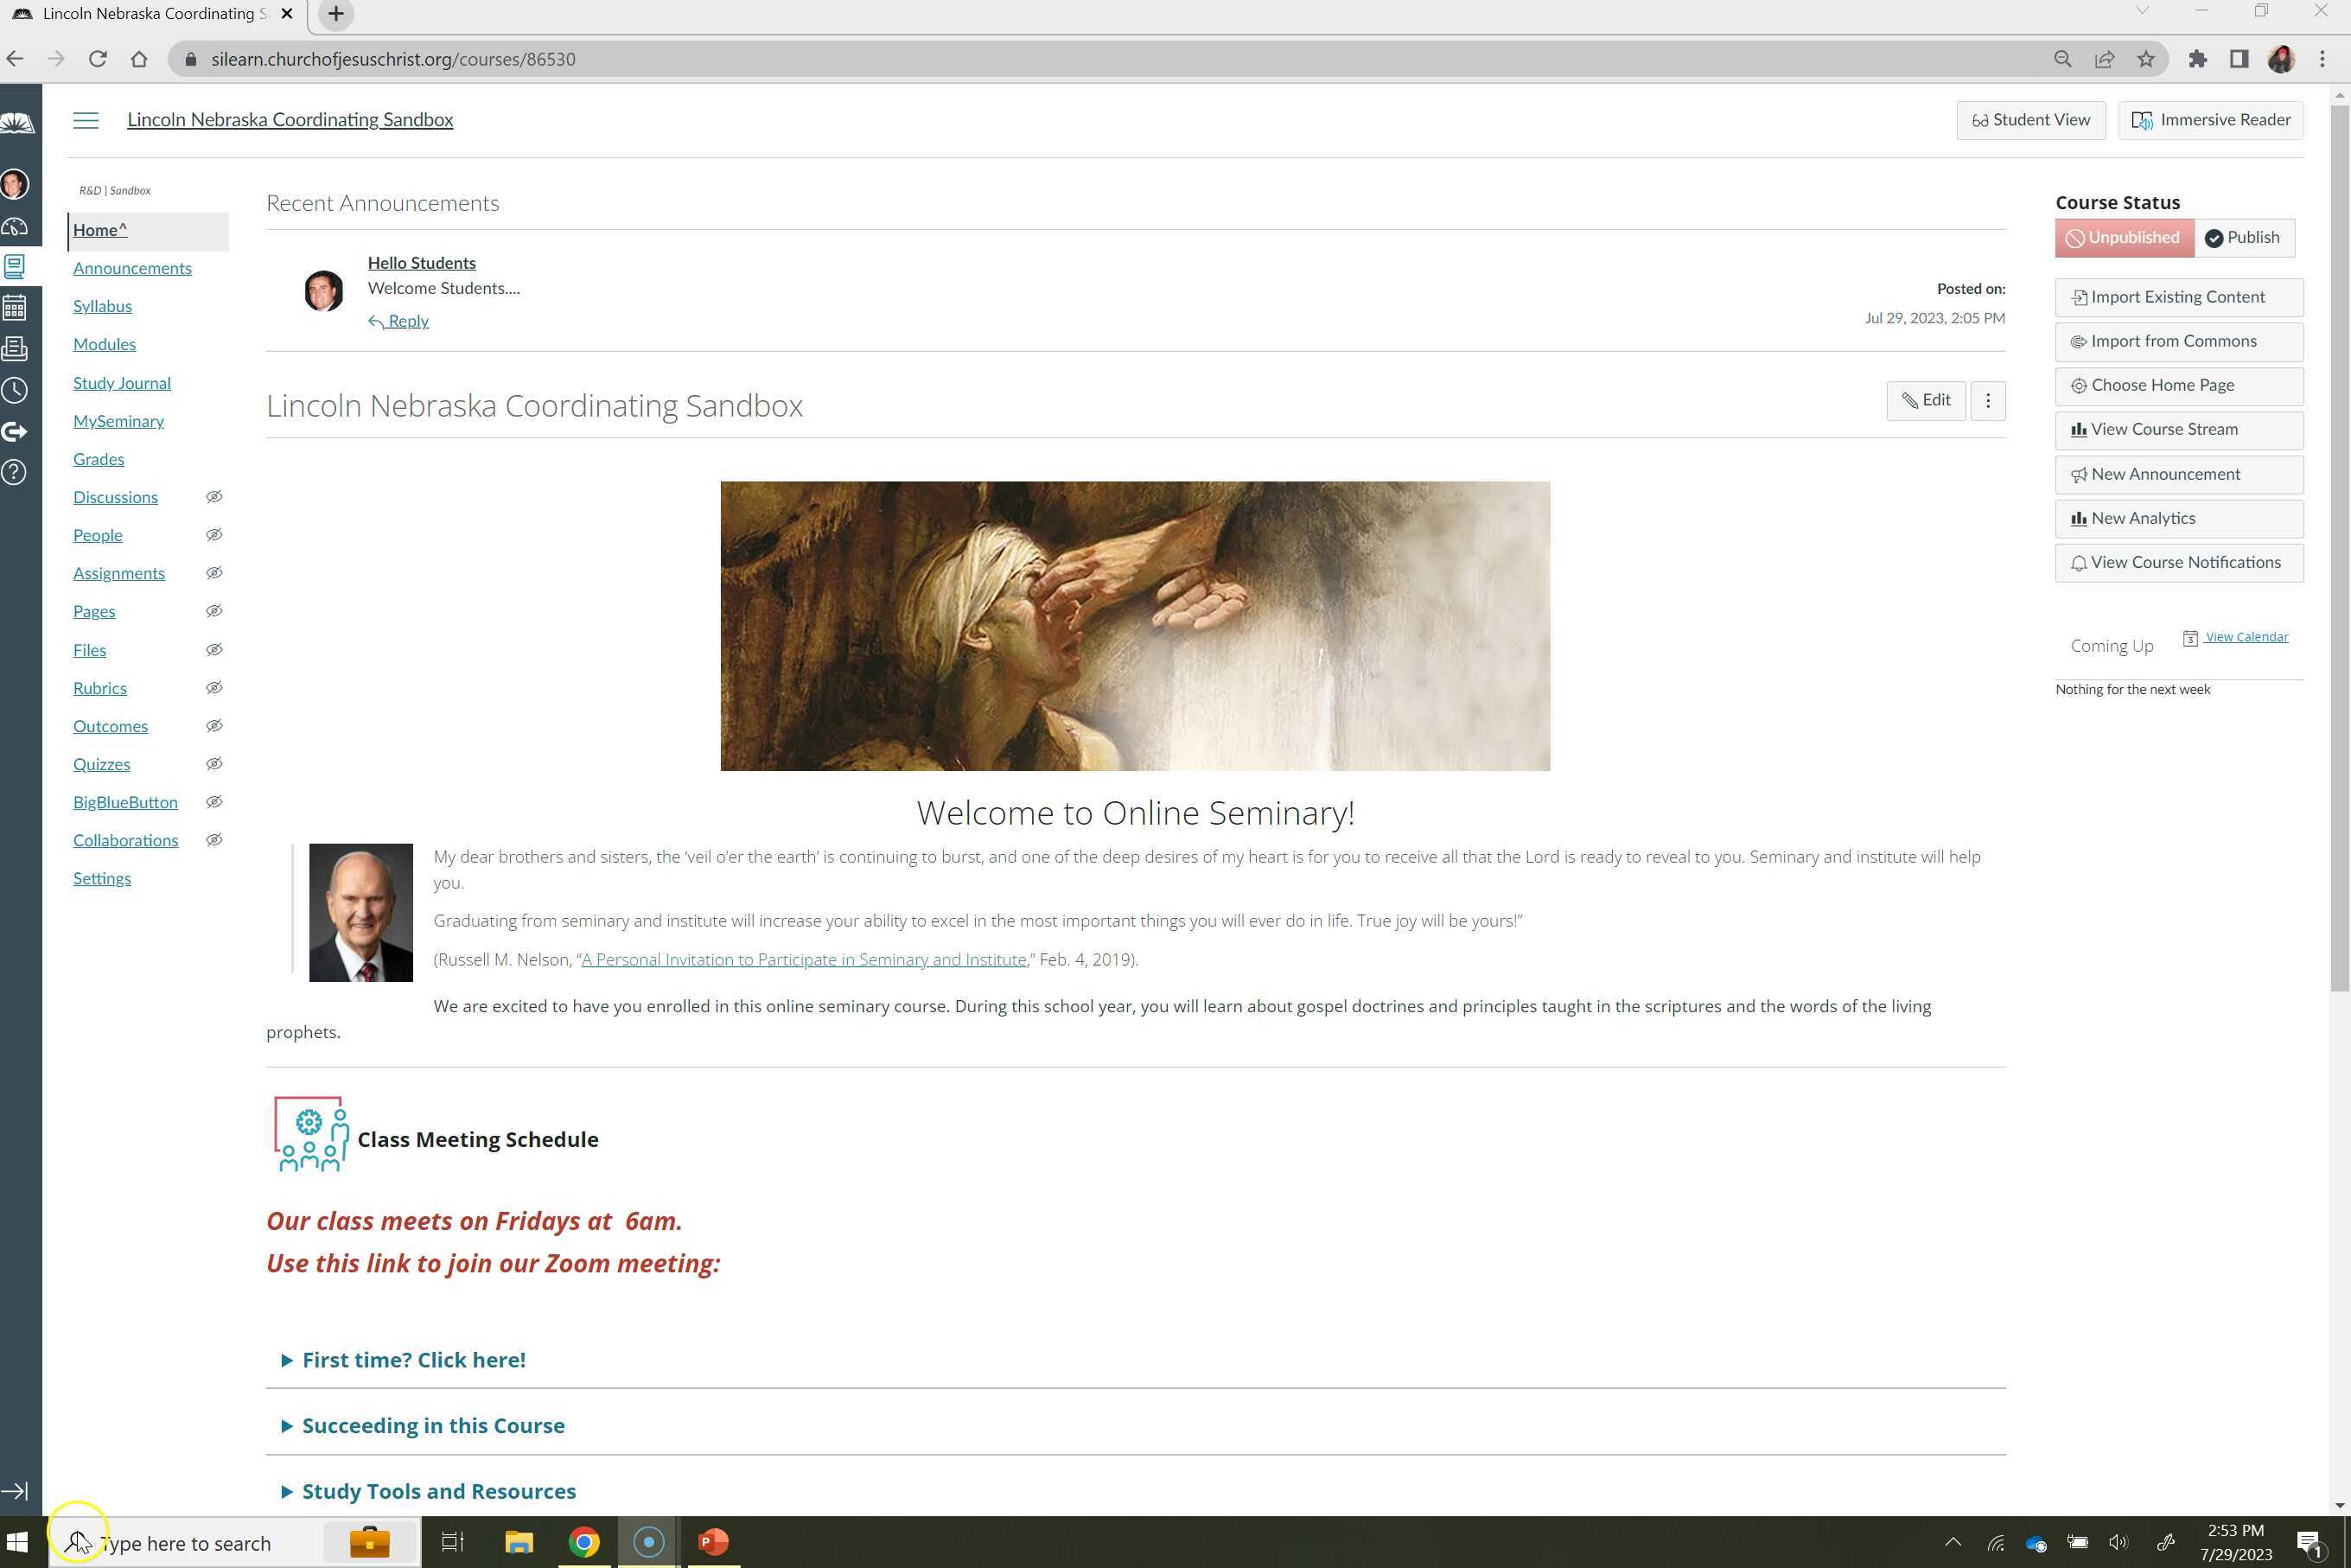Expand 'Study Tools and Resources' section
The width and height of the screenshot is (2351, 1568).
click(438, 1491)
